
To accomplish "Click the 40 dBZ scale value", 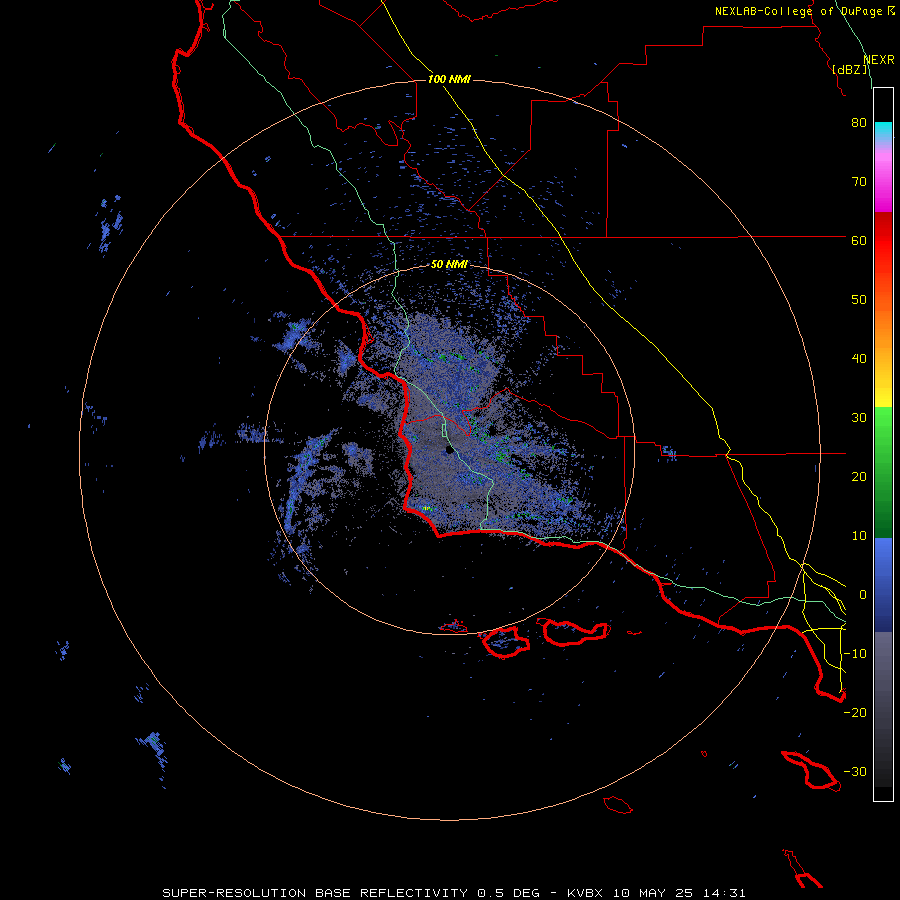I will click(x=859, y=359).
